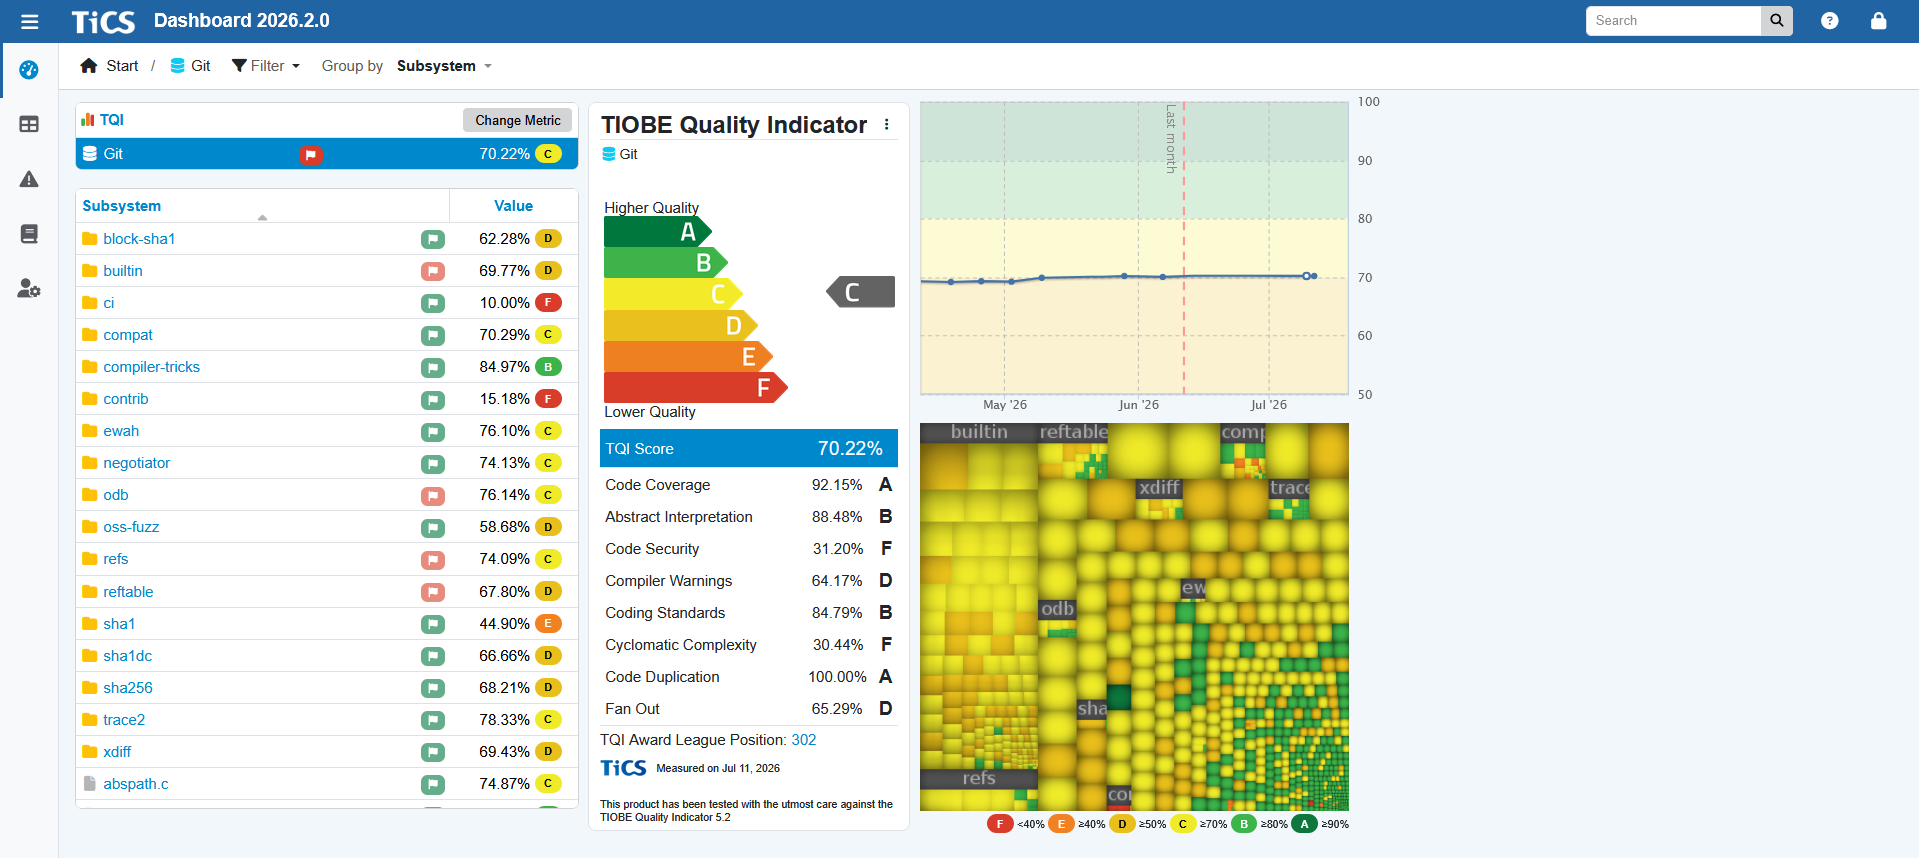Click the Coding Standards metric row
Screen dimensions: 1919x858
749,613
